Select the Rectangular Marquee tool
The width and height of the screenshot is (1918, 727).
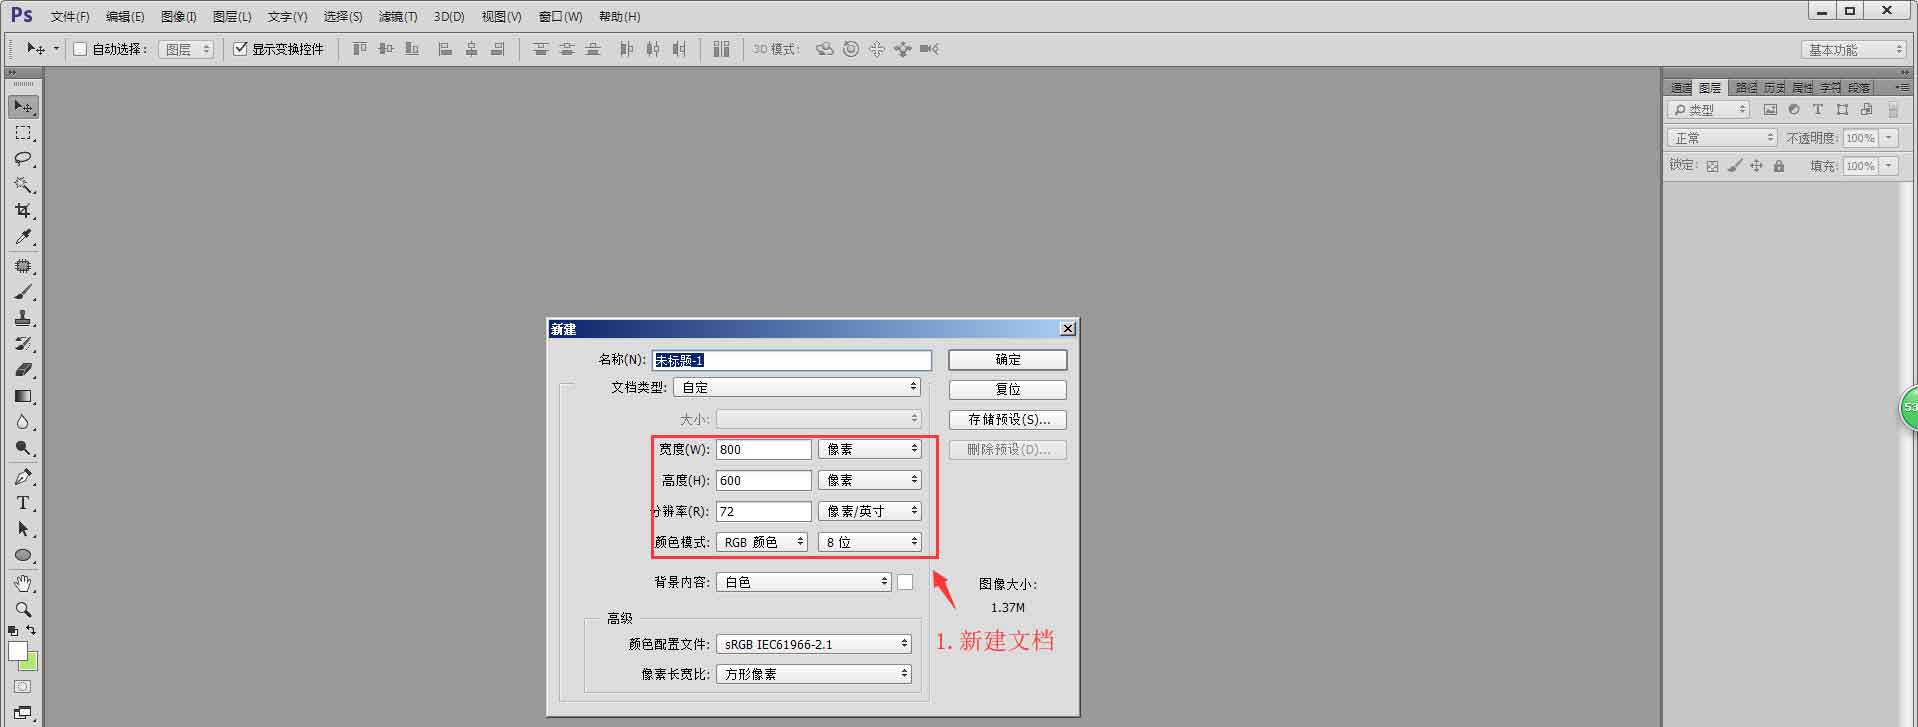pyautogui.click(x=23, y=133)
